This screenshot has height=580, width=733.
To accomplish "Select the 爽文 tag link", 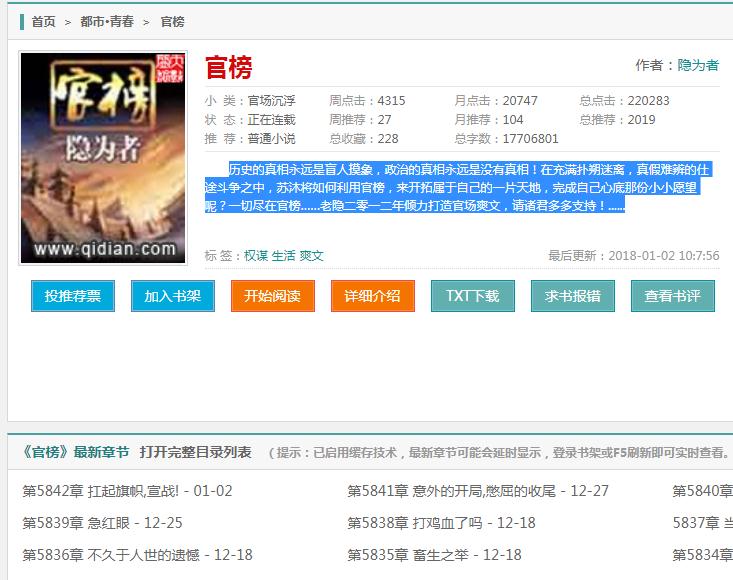I will pyautogui.click(x=311, y=256).
